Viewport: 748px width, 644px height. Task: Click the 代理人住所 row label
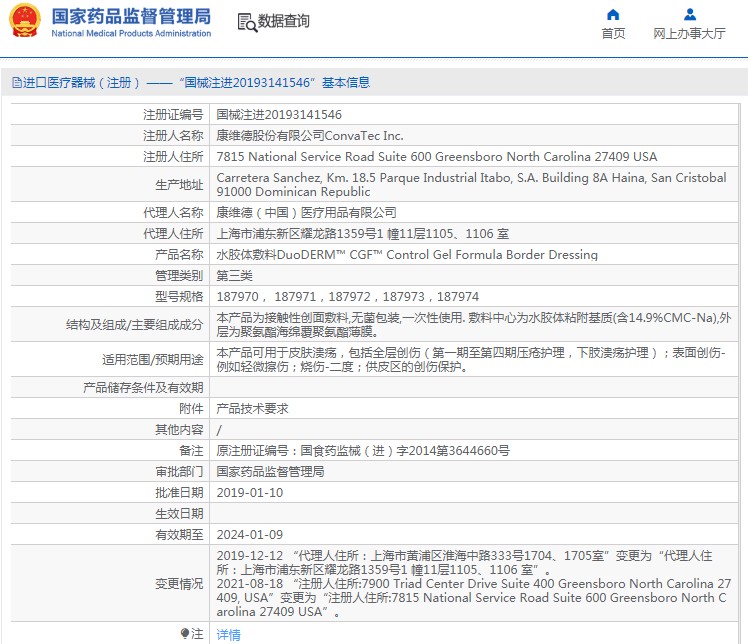click(x=173, y=234)
